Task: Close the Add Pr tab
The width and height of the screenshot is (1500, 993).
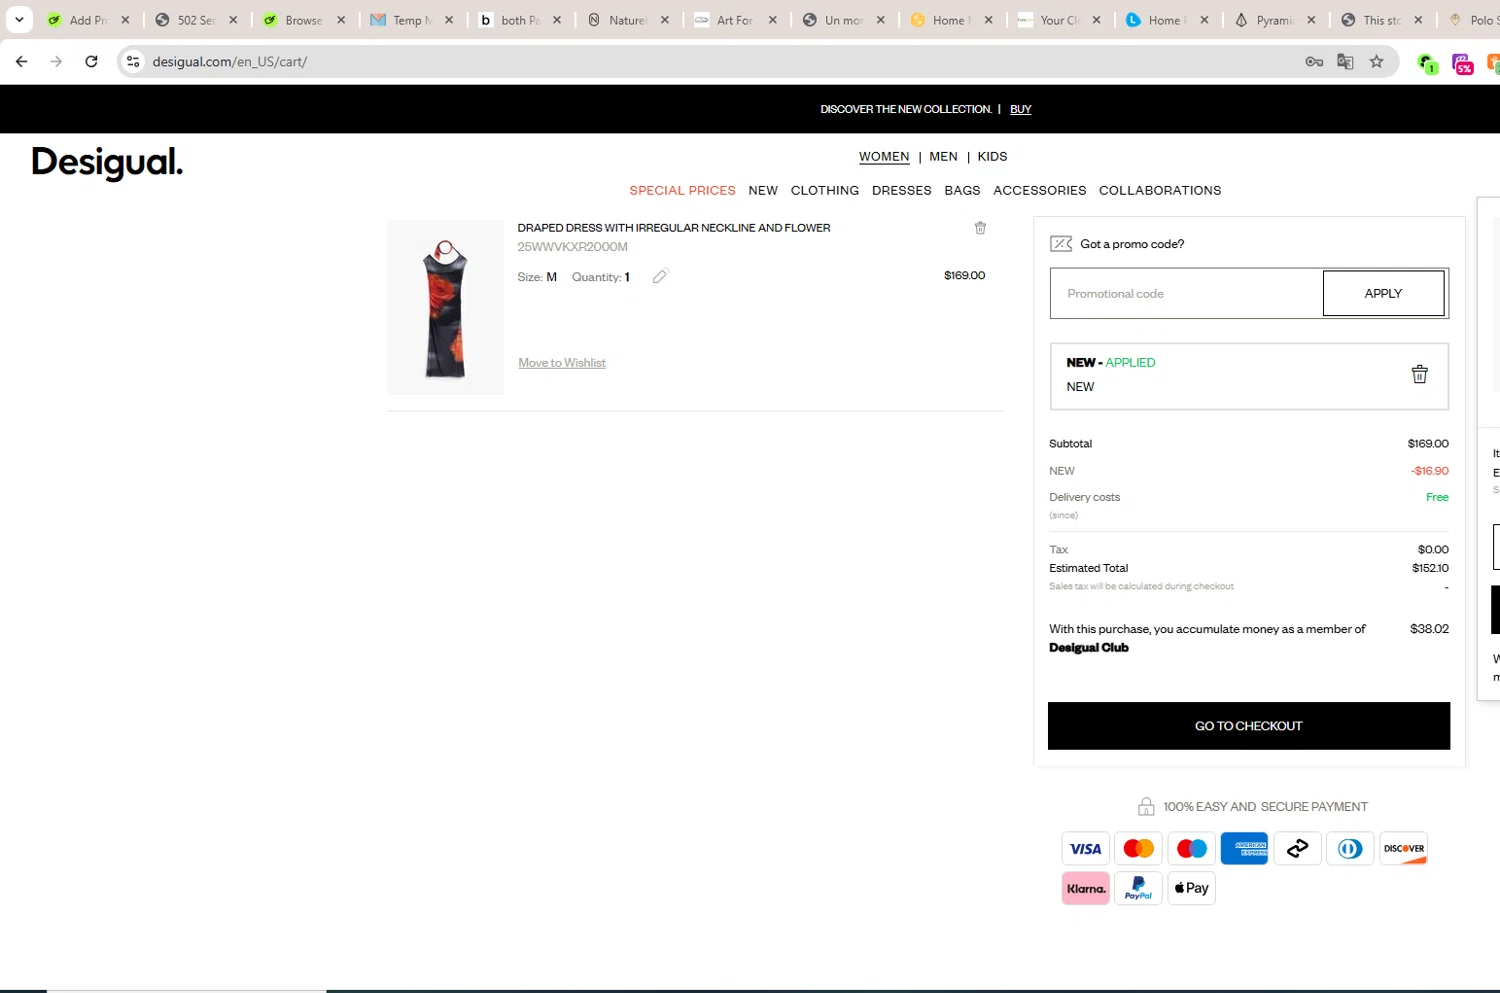Action: coord(125,20)
